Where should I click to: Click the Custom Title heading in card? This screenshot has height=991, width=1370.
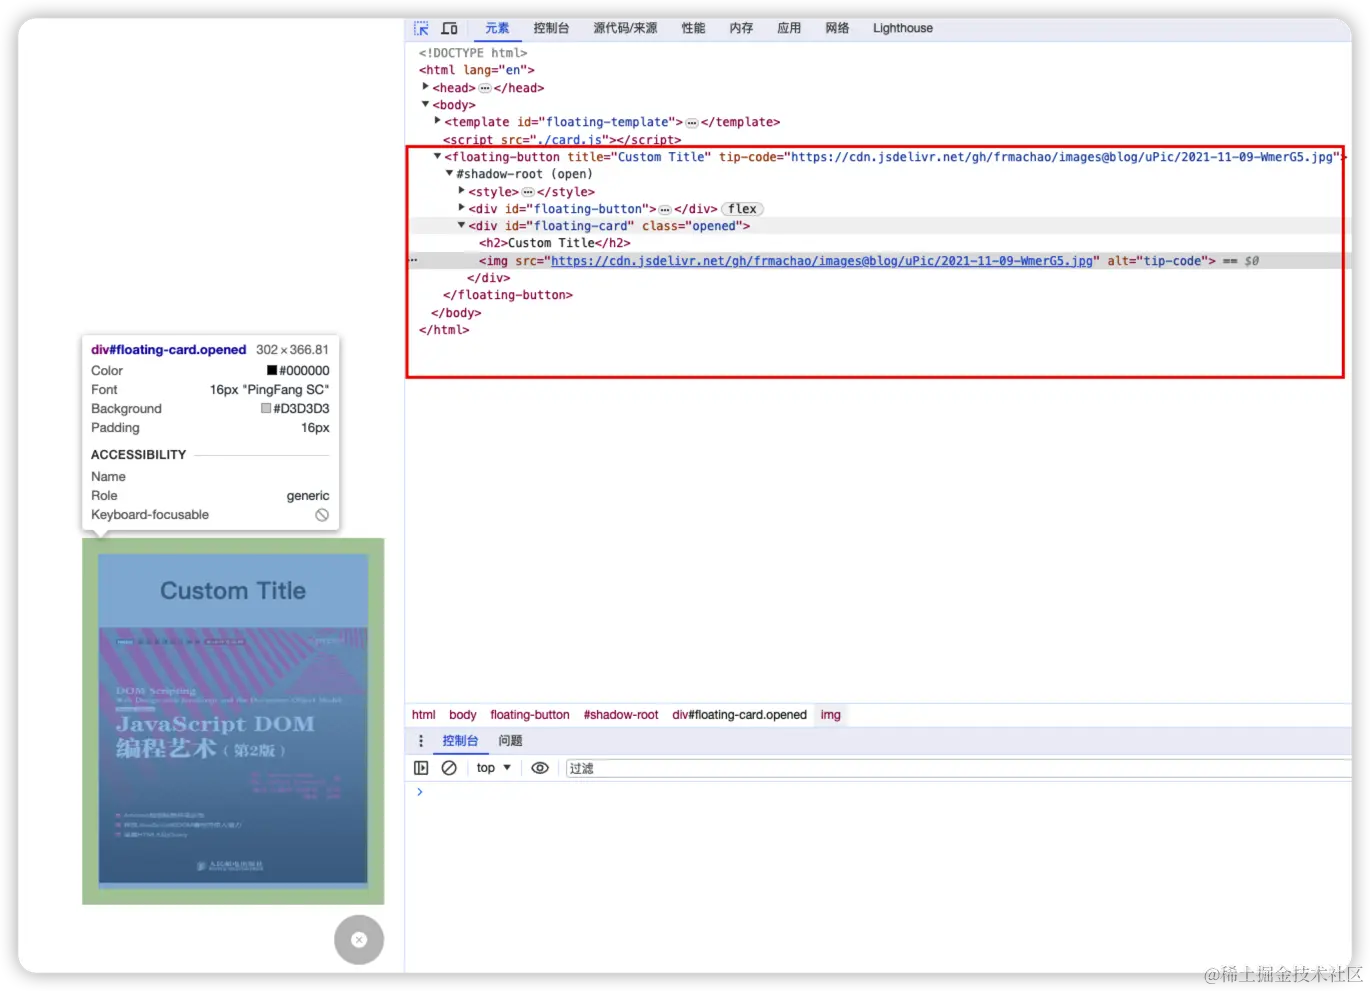coord(233,591)
